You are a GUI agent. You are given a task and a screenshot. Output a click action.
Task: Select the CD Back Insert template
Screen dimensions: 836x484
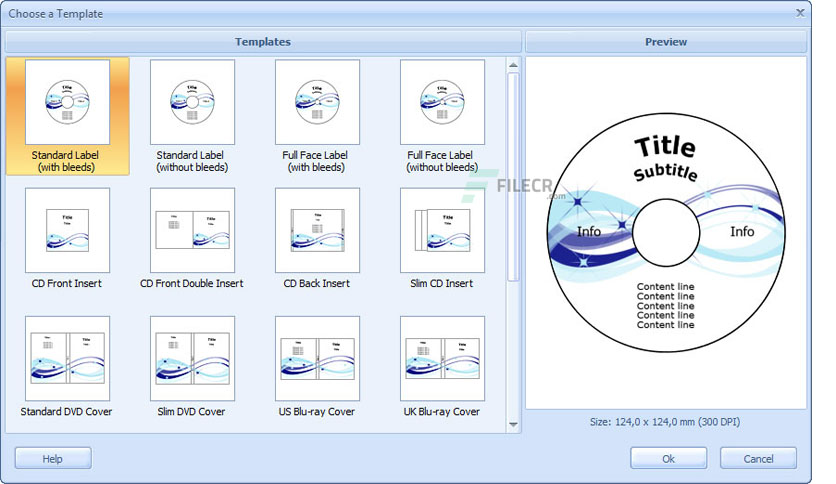pyautogui.click(x=317, y=239)
